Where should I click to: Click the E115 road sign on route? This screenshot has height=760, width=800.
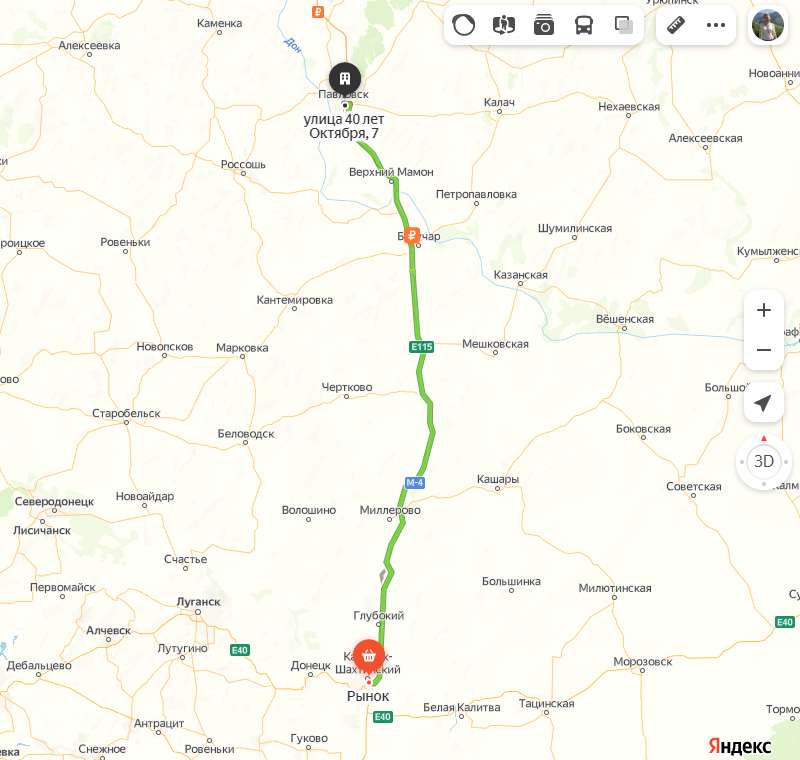[422, 347]
